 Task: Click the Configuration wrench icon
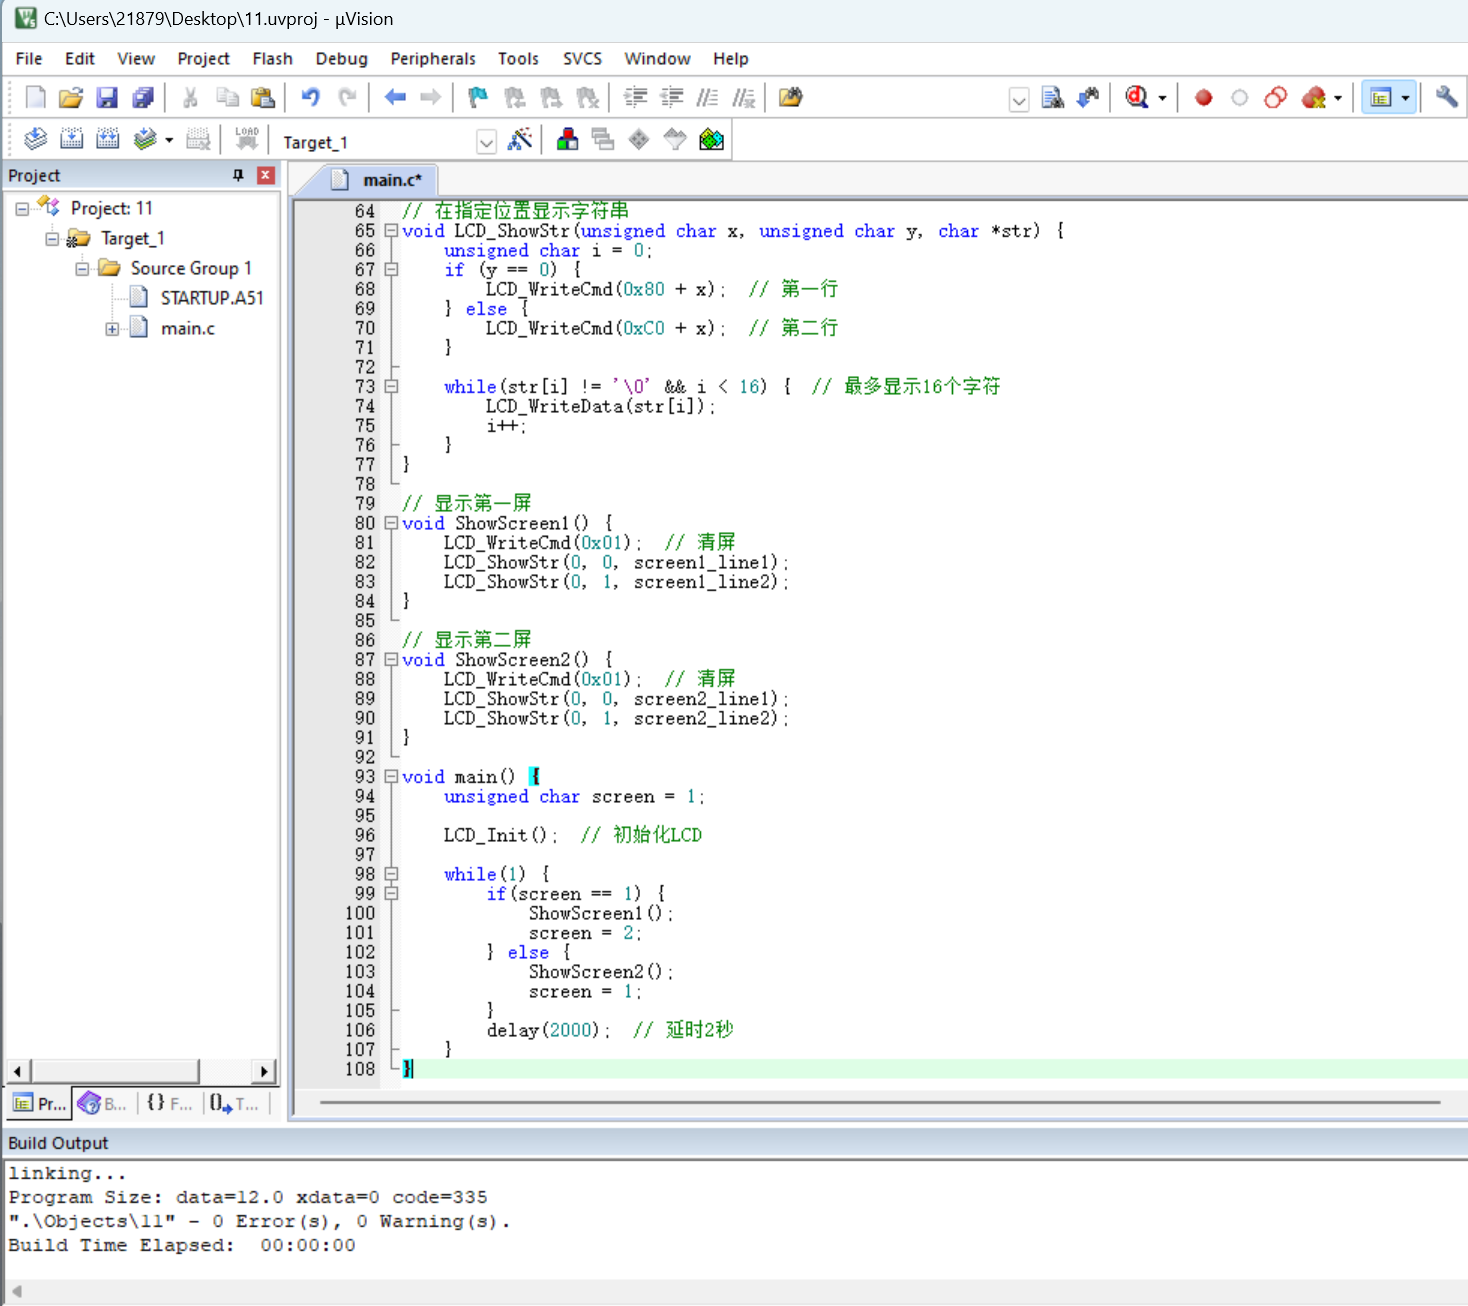click(1446, 97)
